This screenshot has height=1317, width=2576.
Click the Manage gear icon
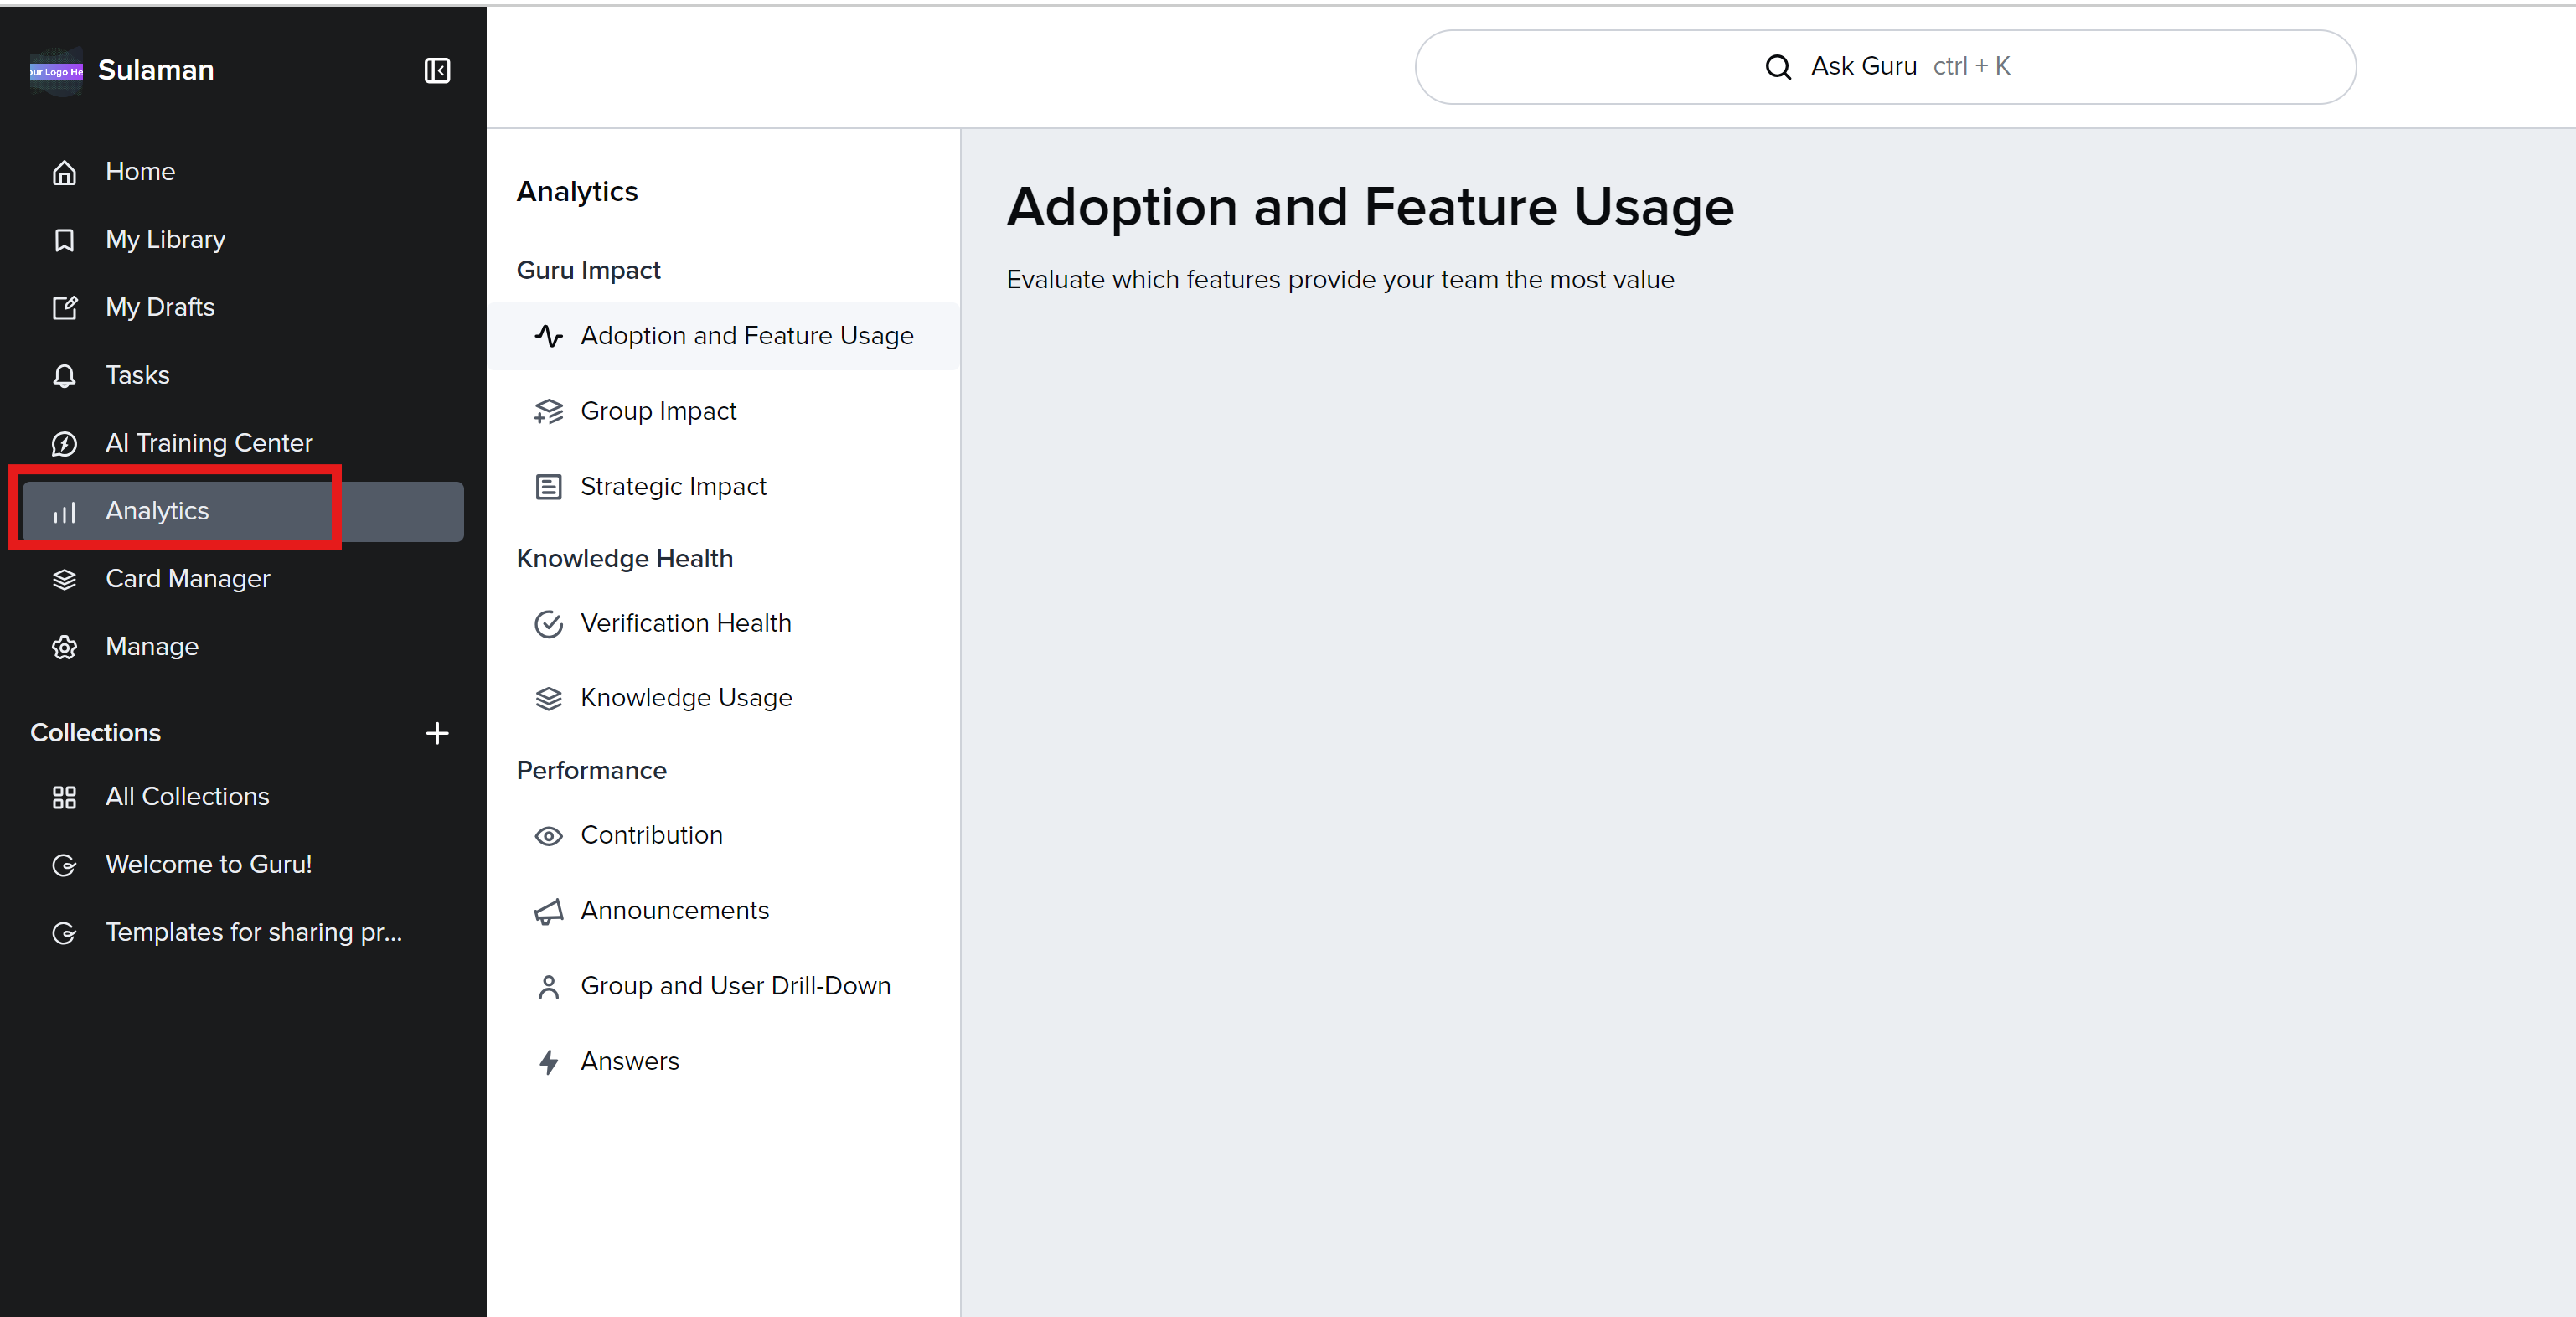point(64,647)
